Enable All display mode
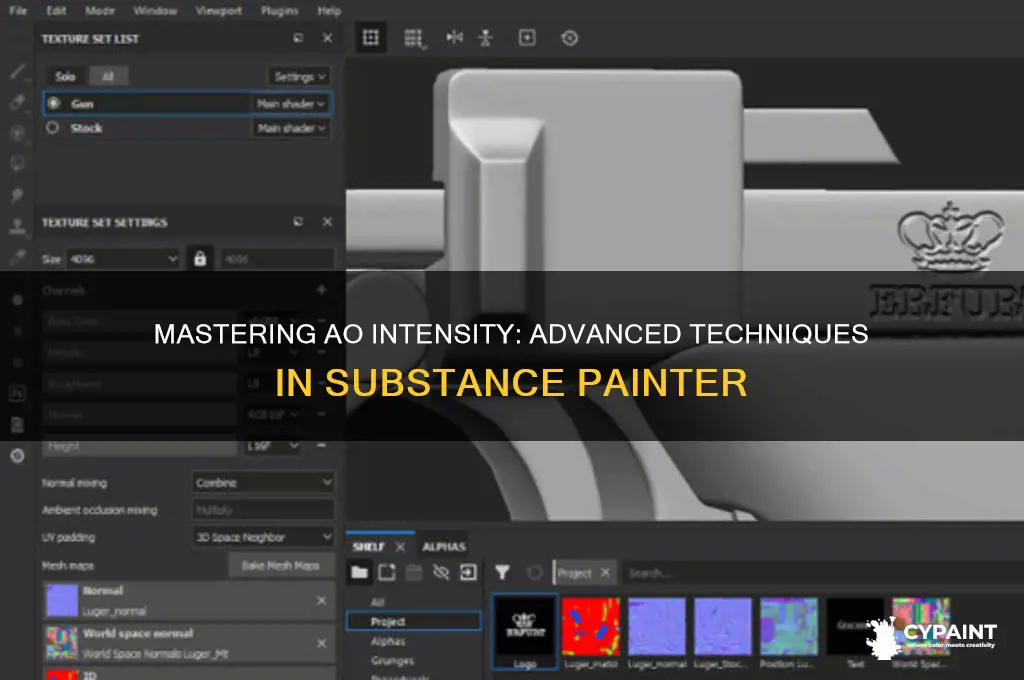This screenshot has width=1024, height=680. click(x=108, y=76)
